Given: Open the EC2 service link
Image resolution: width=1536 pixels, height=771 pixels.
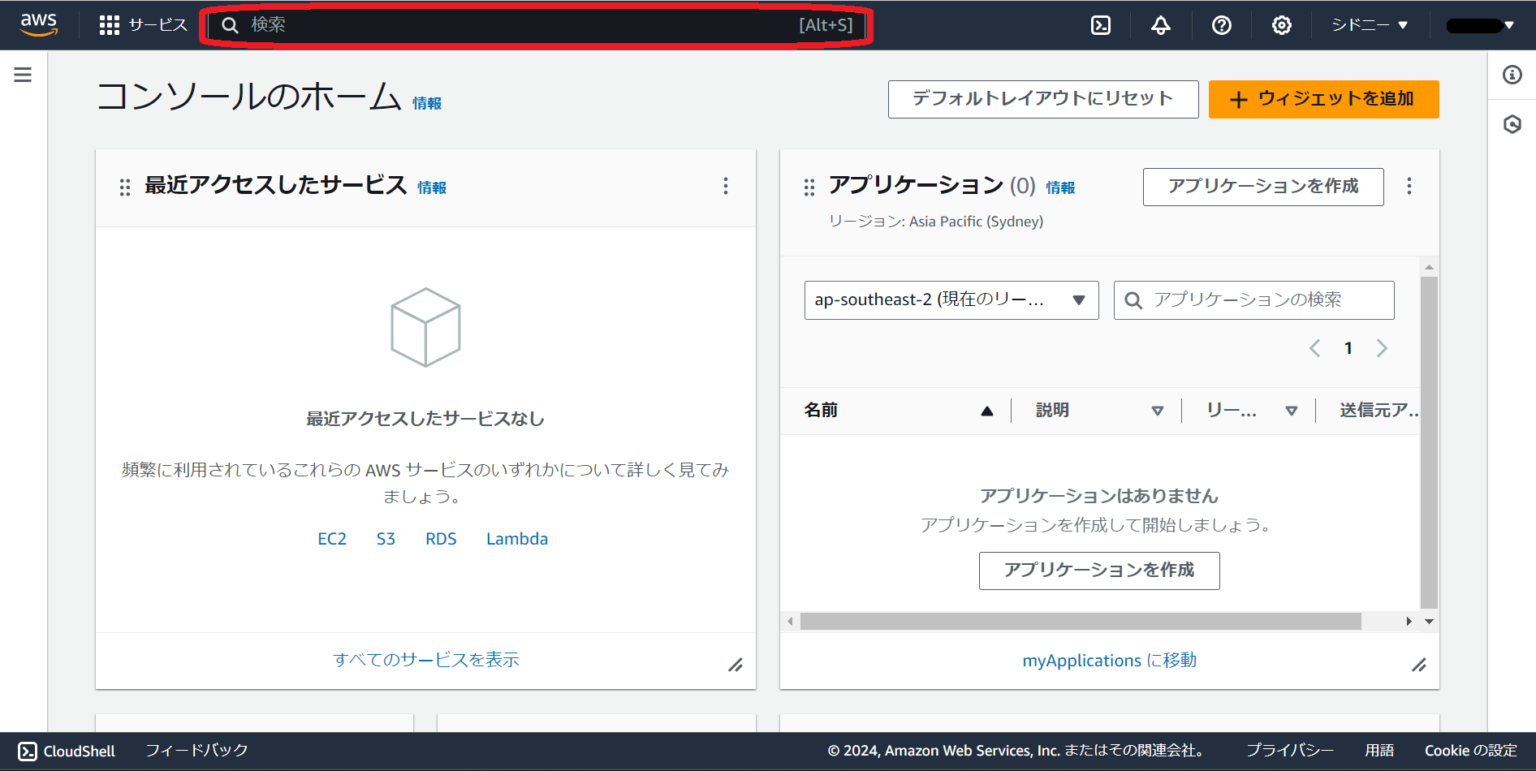Looking at the screenshot, I should coord(332,538).
